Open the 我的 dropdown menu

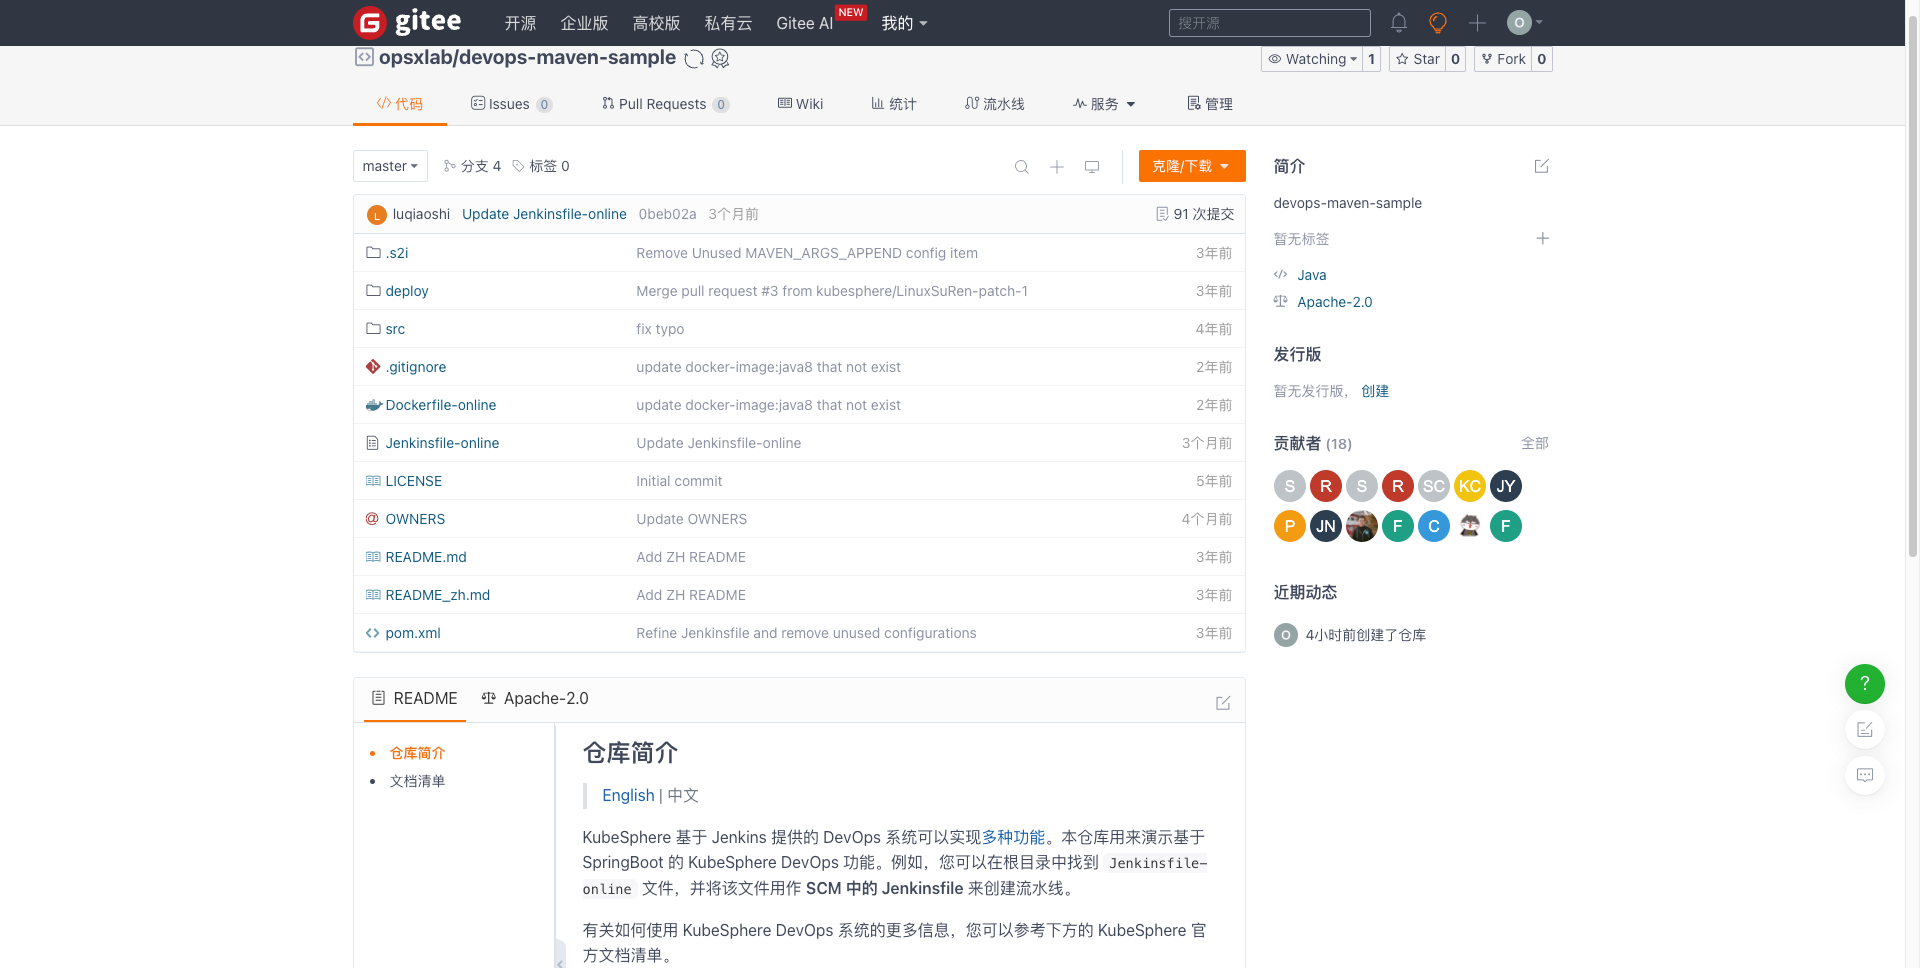[x=904, y=23]
